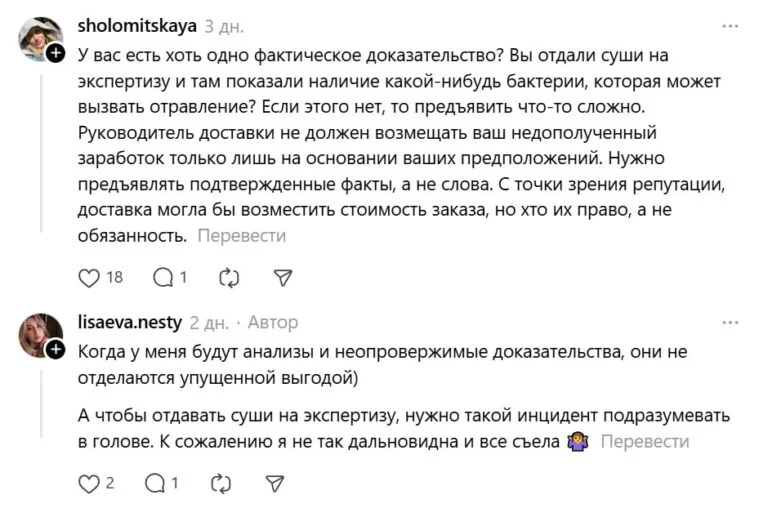
Task: Open sholomitskaya username profile link
Action: tap(137, 26)
